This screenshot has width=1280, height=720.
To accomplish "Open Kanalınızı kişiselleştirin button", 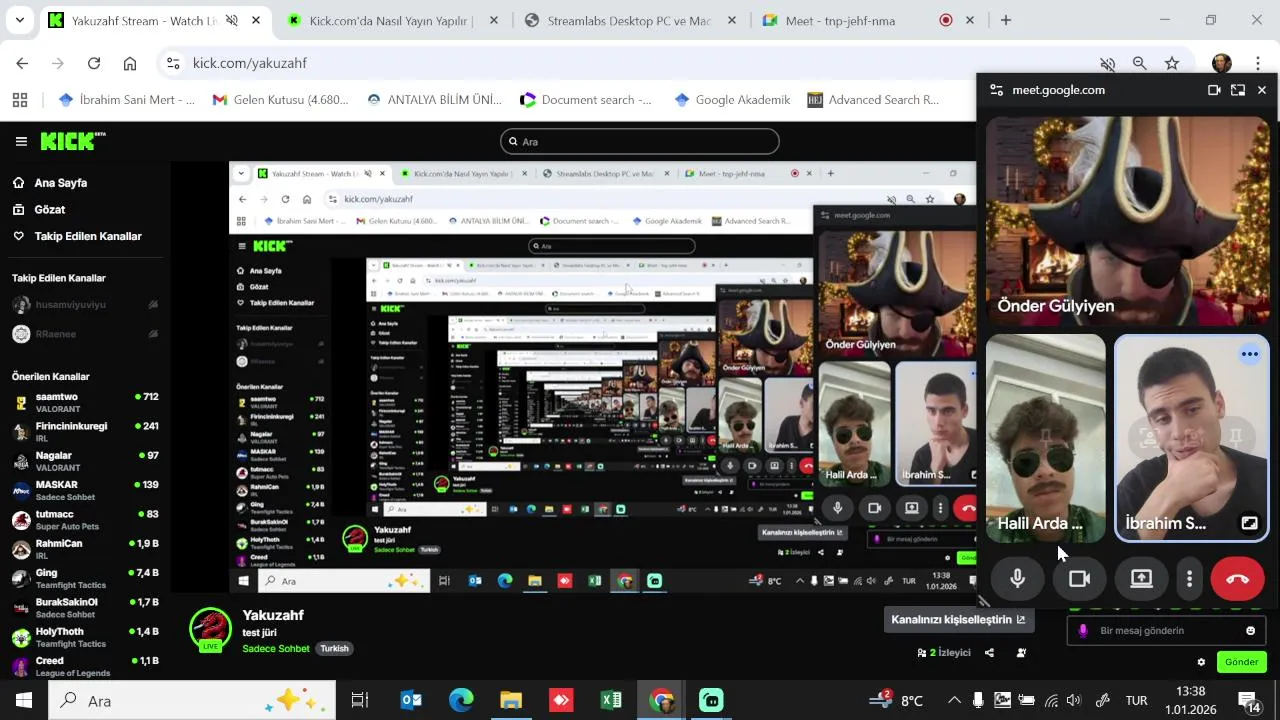I will tap(958, 620).
